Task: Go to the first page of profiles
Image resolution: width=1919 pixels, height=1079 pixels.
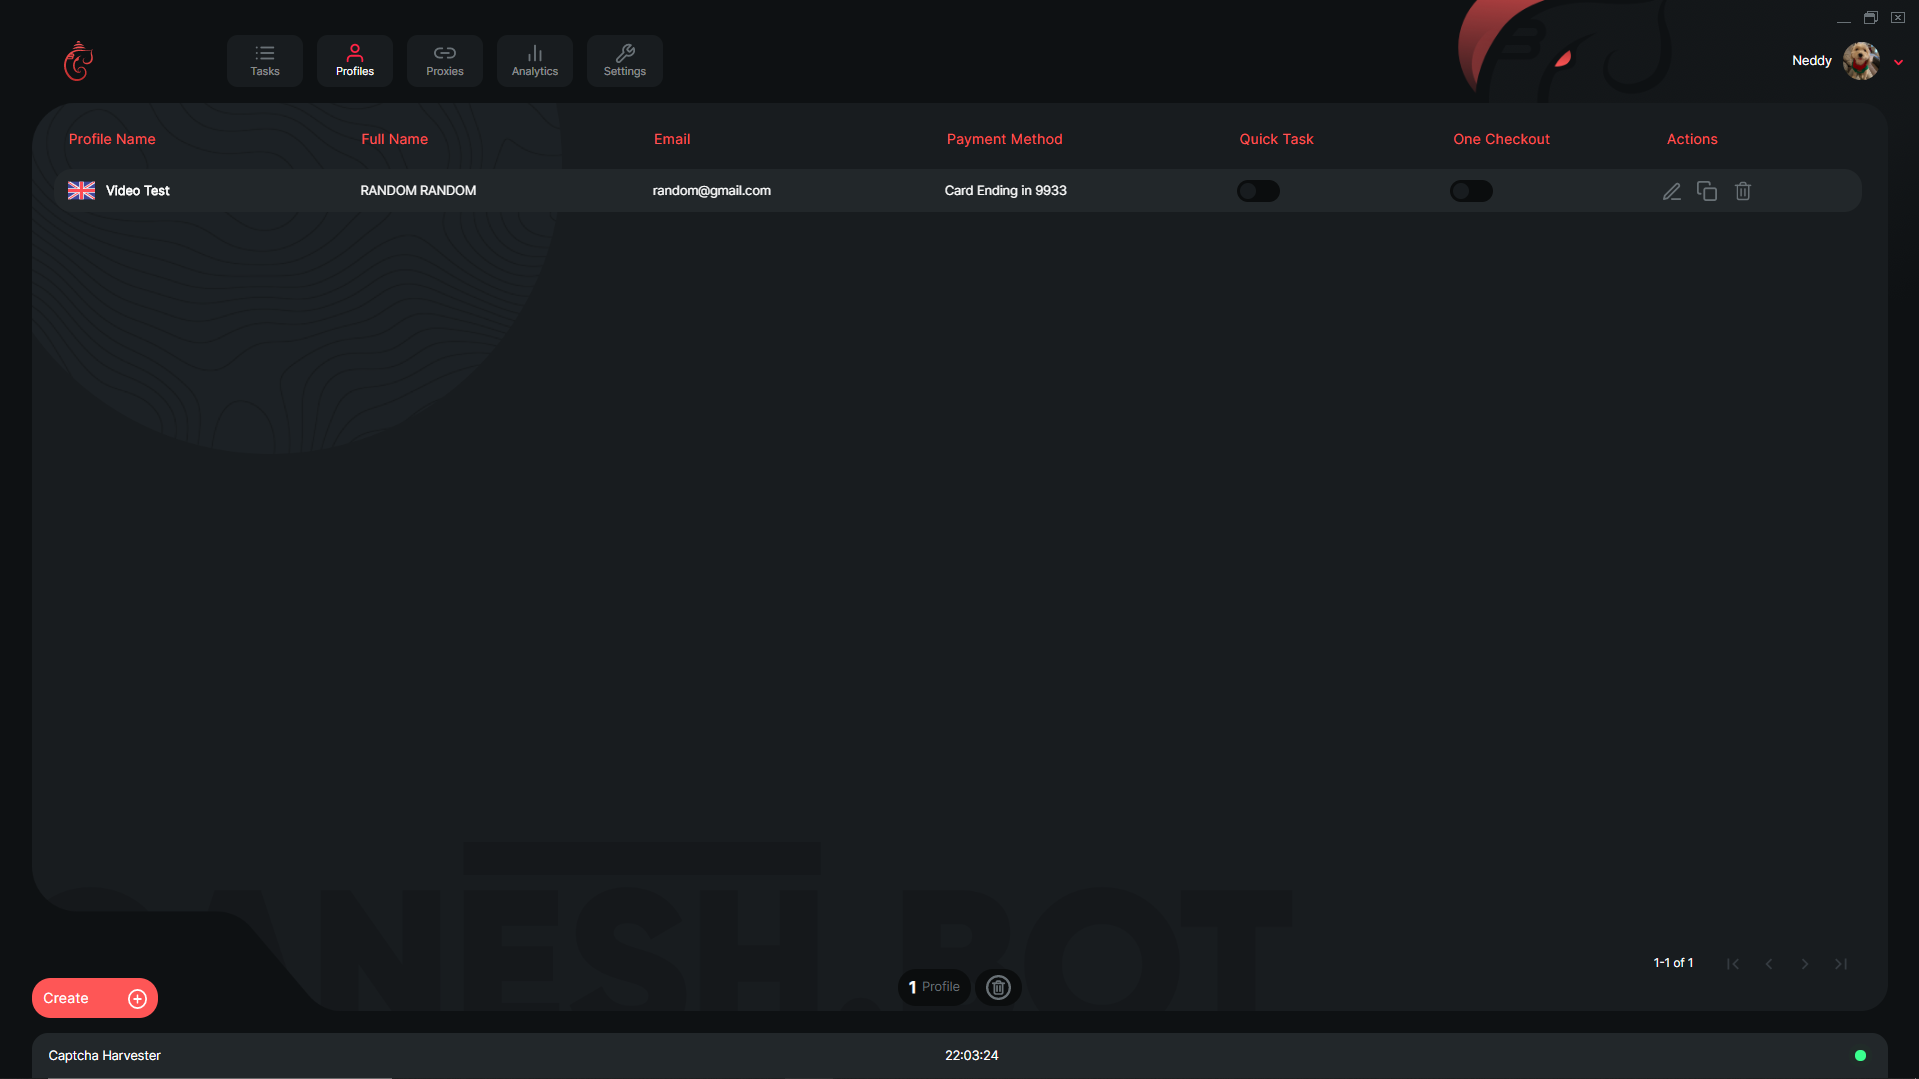Action: (1733, 964)
